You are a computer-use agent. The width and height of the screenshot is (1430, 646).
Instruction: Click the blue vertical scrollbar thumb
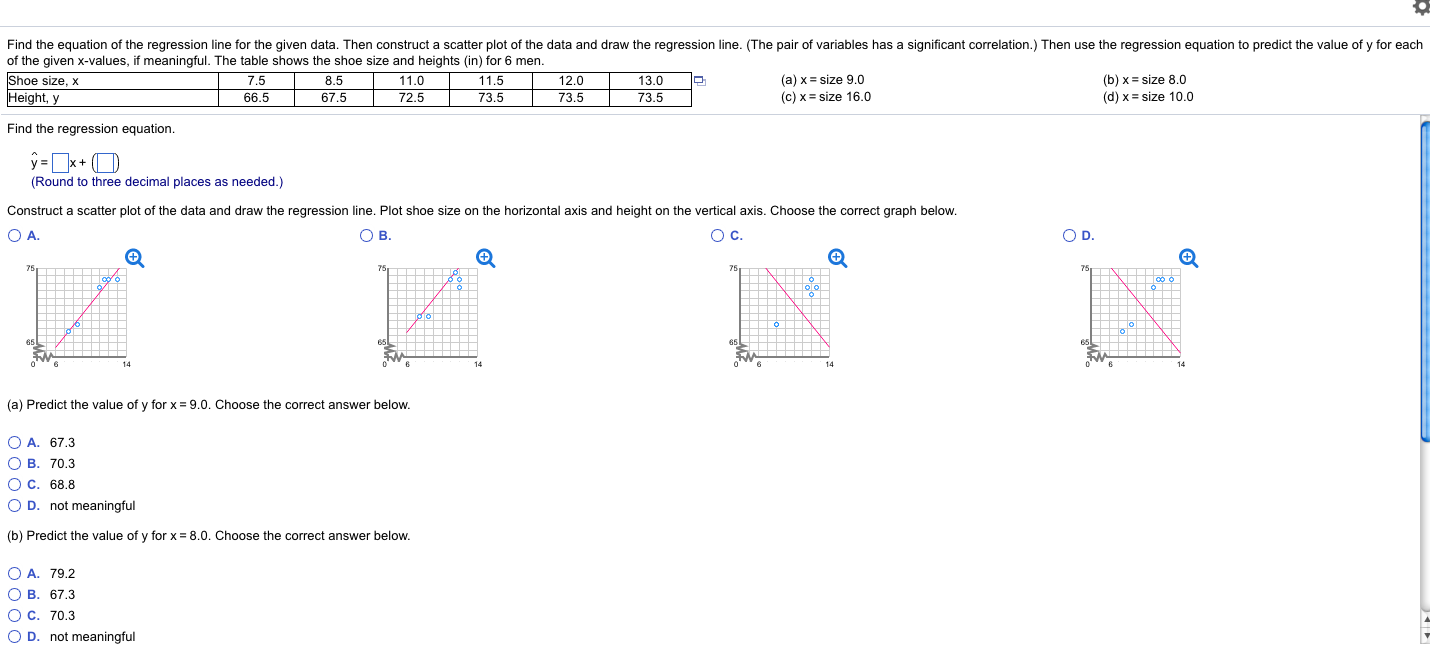1425,278
